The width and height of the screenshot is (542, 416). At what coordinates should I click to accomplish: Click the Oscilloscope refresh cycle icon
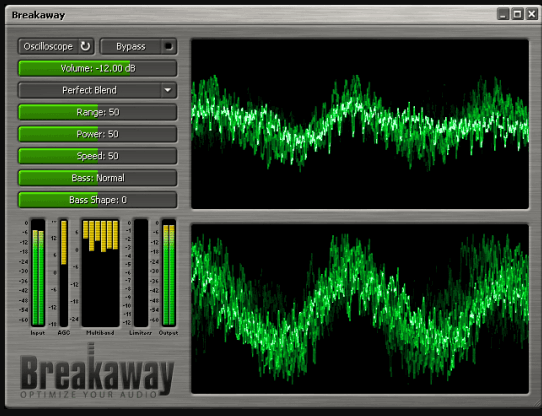85,46
